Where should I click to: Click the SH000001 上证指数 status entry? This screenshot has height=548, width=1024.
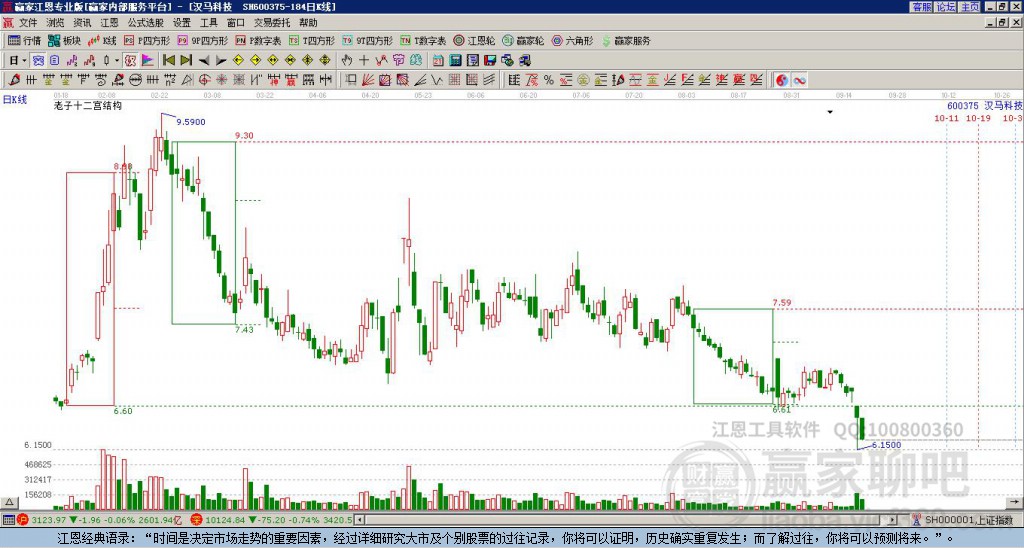pos(970,520)
